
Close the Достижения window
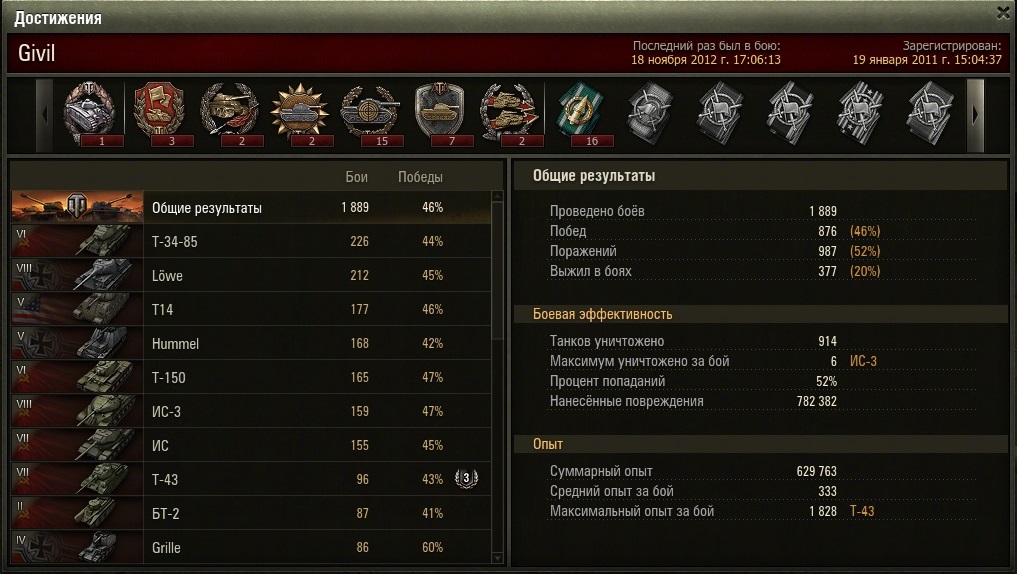click(x=1003, y=14)
